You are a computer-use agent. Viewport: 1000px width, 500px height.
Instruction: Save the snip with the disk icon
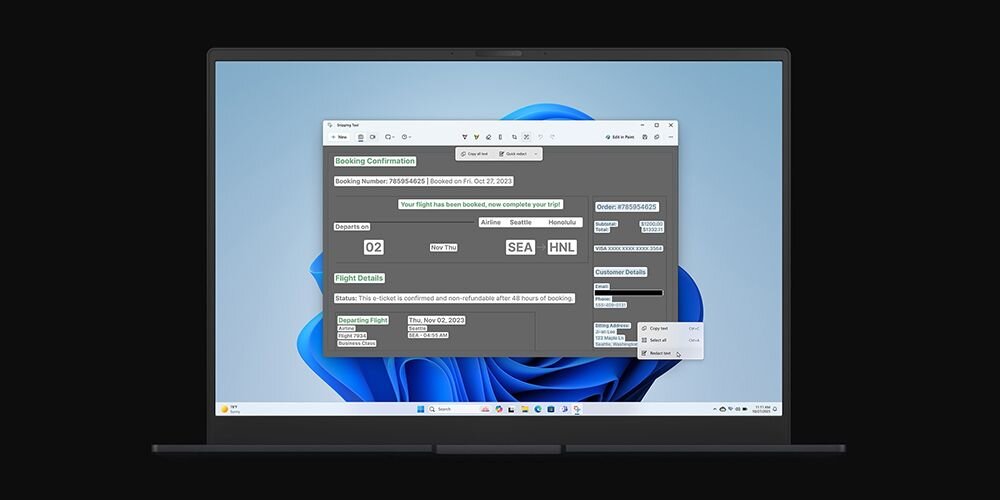click(645, 137)
